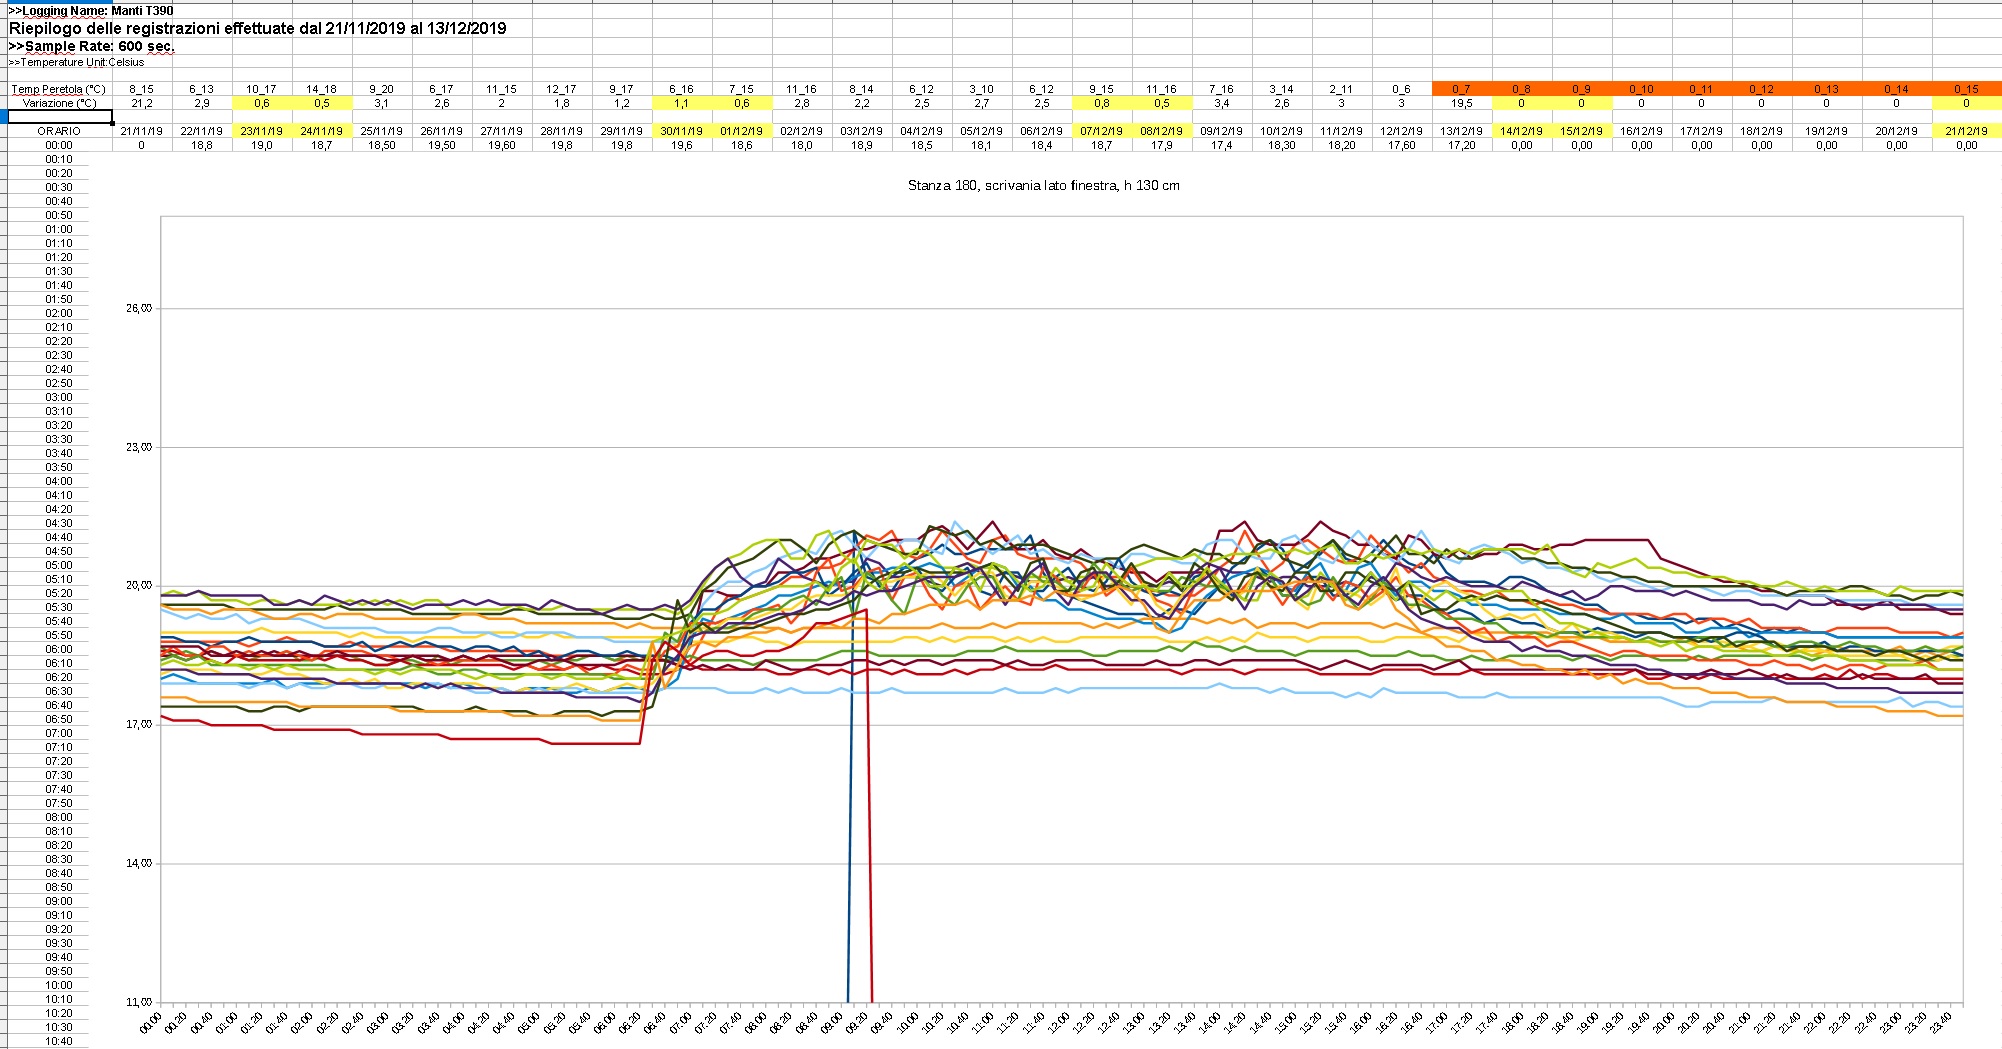This screenshot has height=1049, width=2002.
Task: Select the yellow 23/11/19 date cell
Action: click(x=261, y=131)
